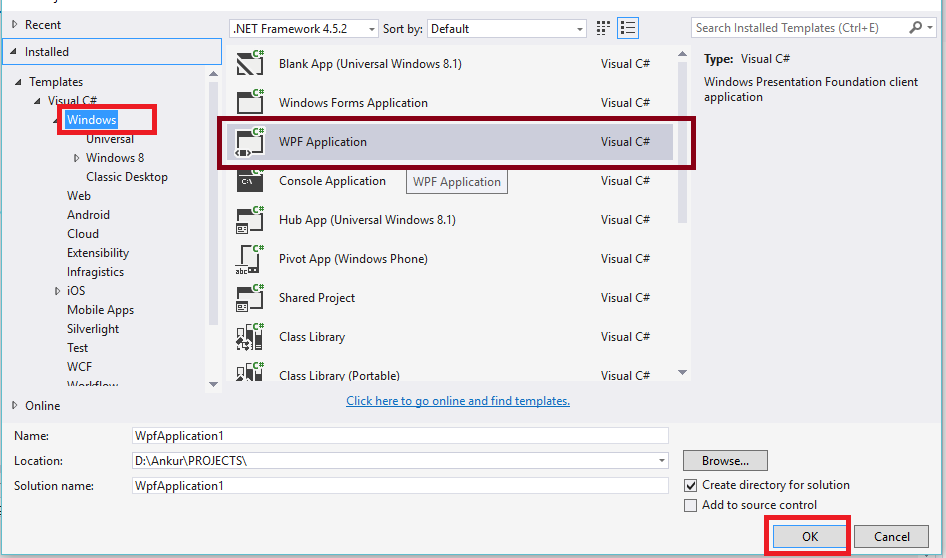Open the .NET Framework version dropdown

point(304,29)
